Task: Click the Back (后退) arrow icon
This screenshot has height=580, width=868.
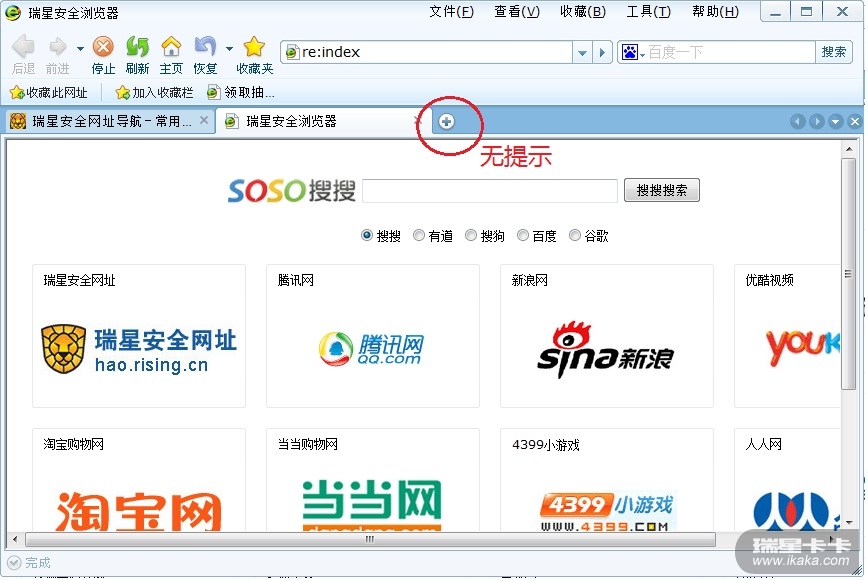Action: point(23,47)
